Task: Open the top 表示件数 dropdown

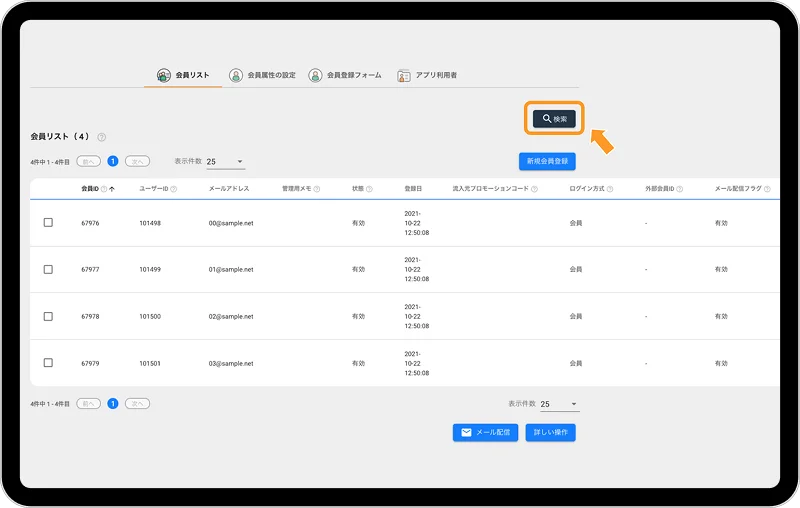Action: 225,161
